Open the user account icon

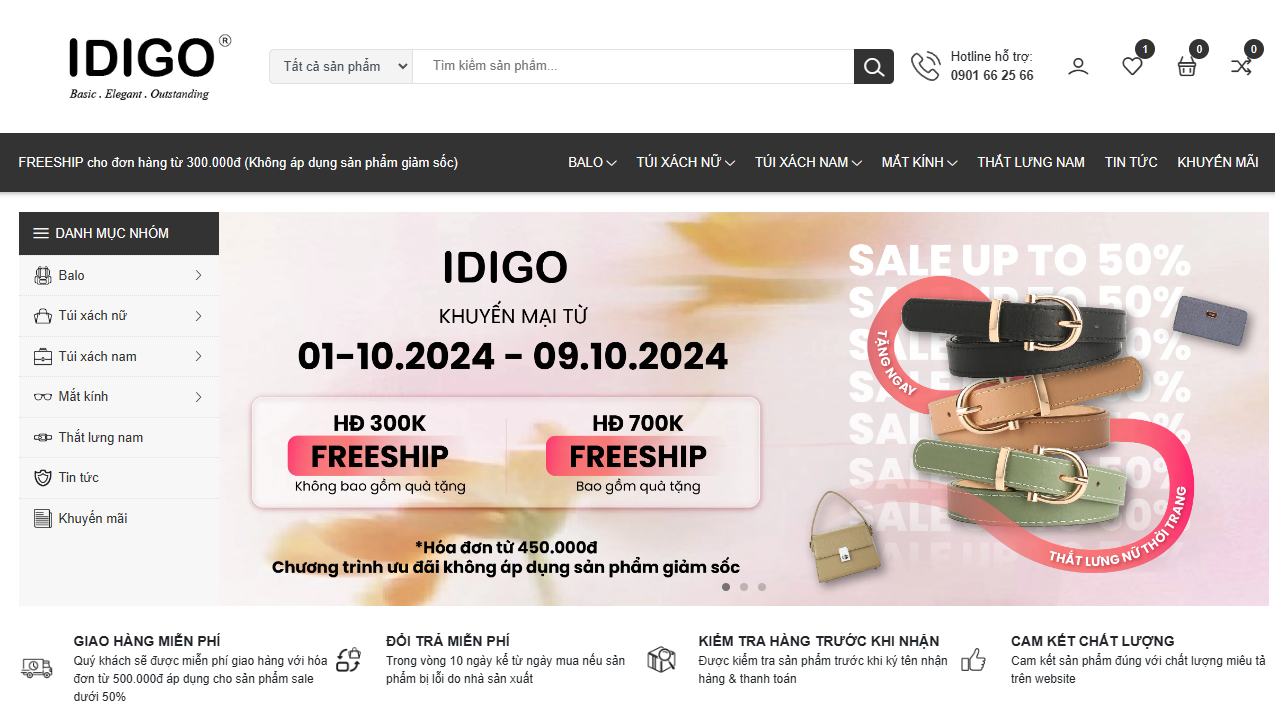1078,67
